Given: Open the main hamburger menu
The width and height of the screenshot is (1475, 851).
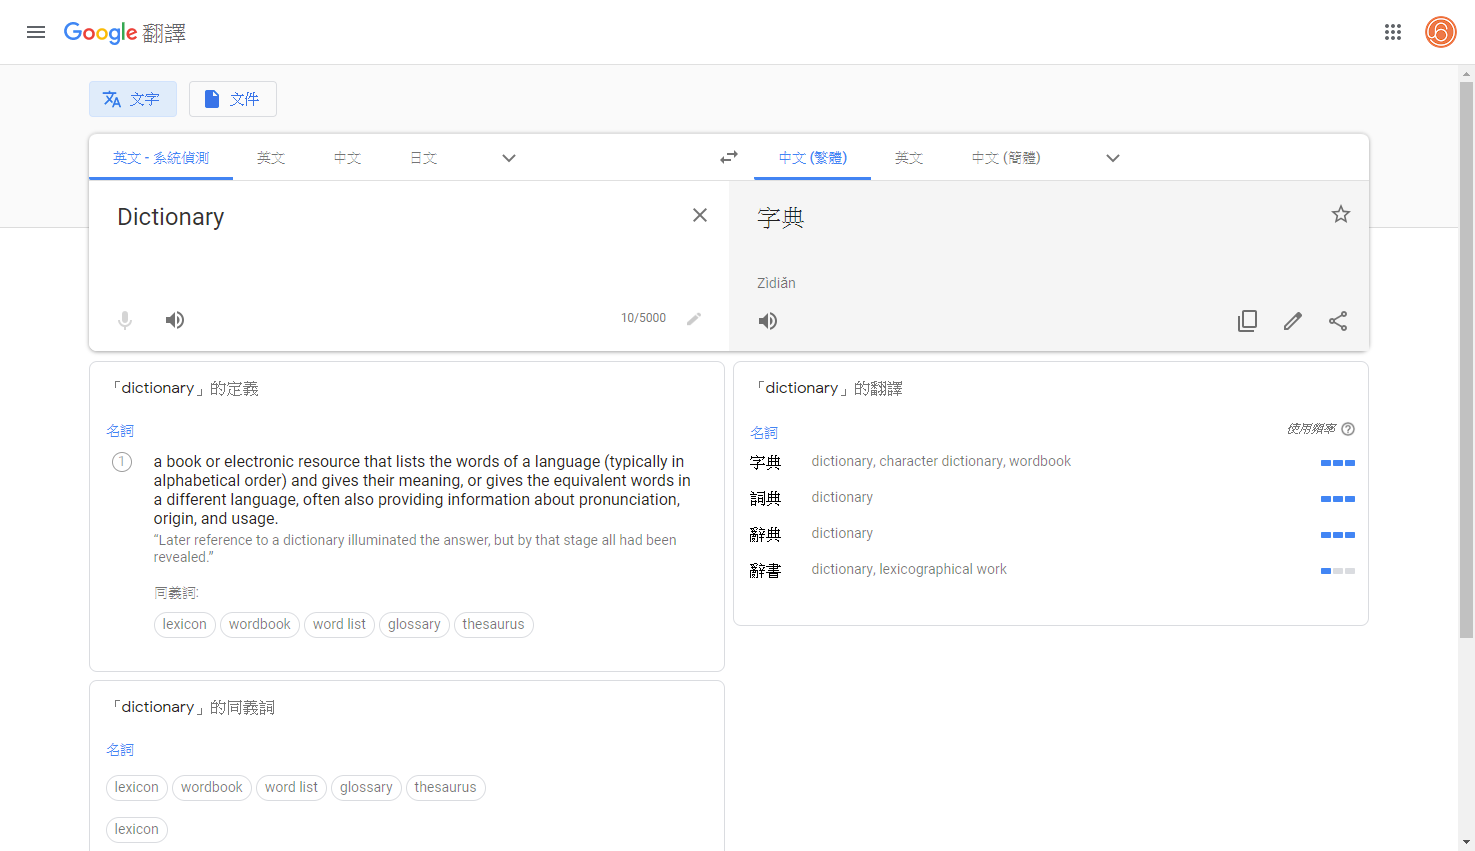Looking at the screenshot, I should pos(36,32).
